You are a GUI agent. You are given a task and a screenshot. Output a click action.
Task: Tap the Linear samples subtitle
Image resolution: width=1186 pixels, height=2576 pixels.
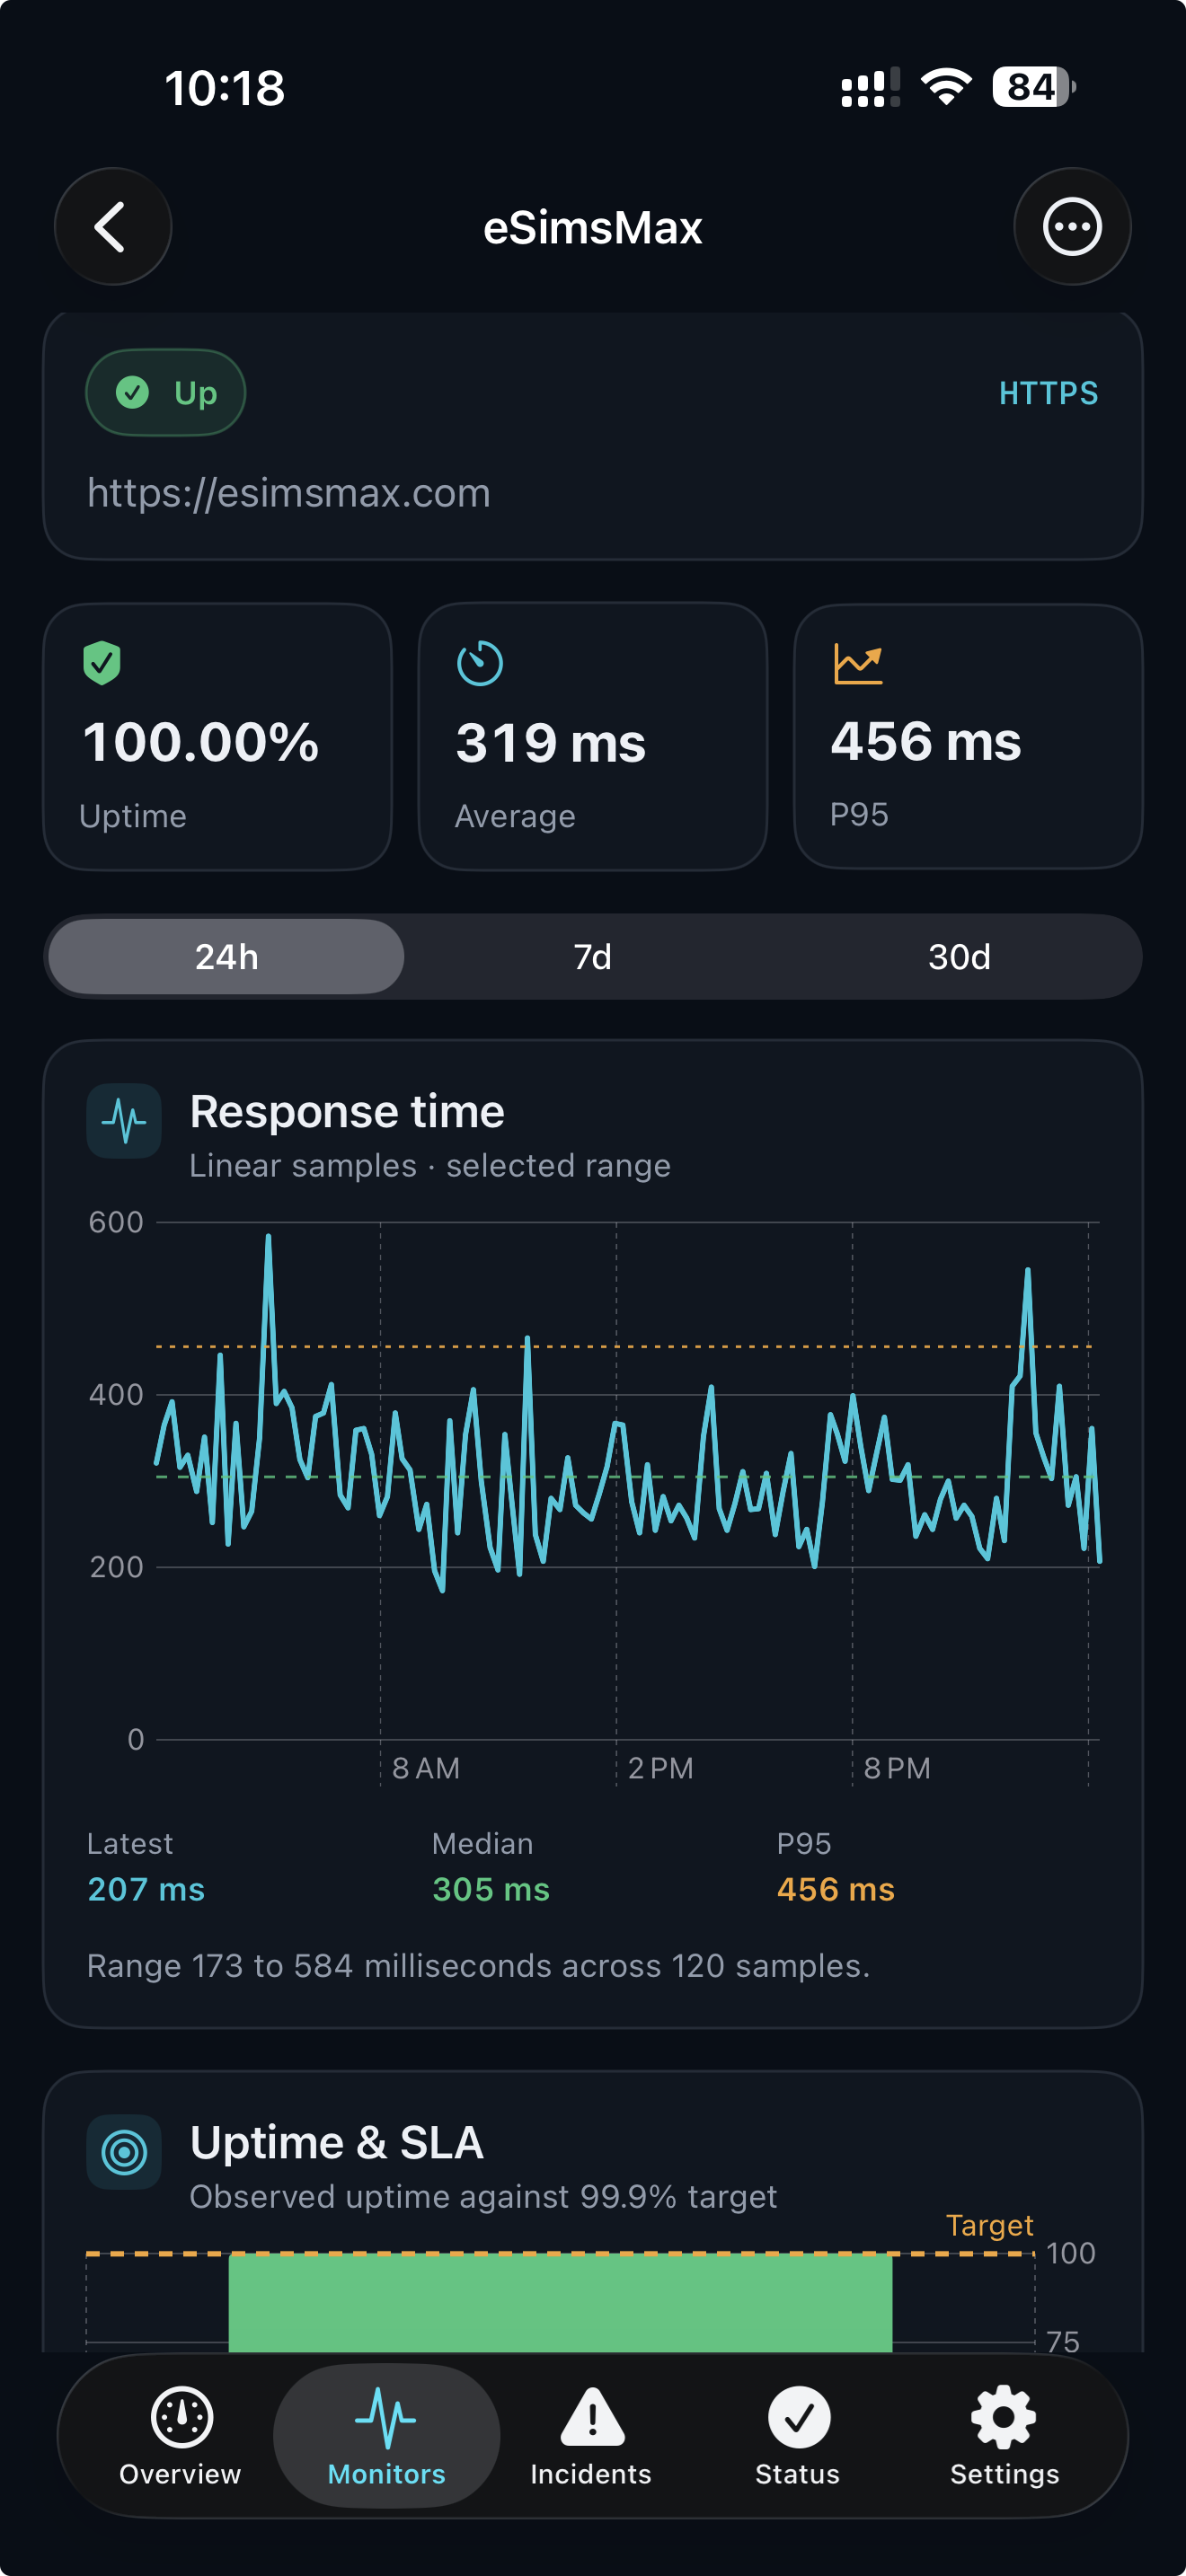pyautogui.click(x=430, y=1166)
